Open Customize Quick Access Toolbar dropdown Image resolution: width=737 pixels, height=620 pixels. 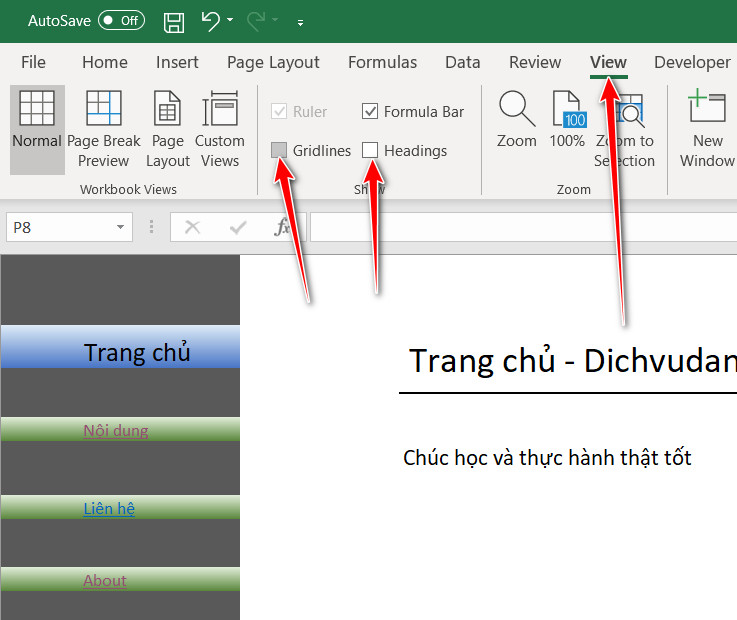[x=300, y=22]
